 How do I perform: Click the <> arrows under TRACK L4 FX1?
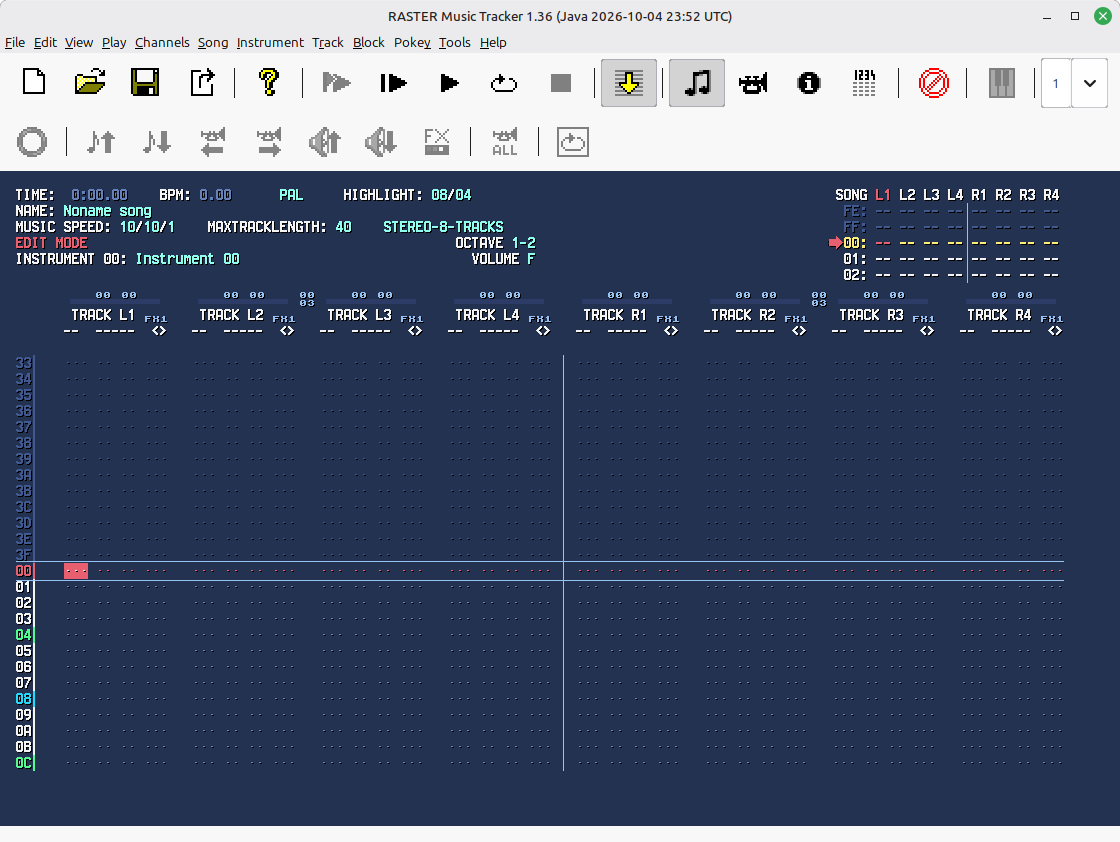[x=542, y=331]
